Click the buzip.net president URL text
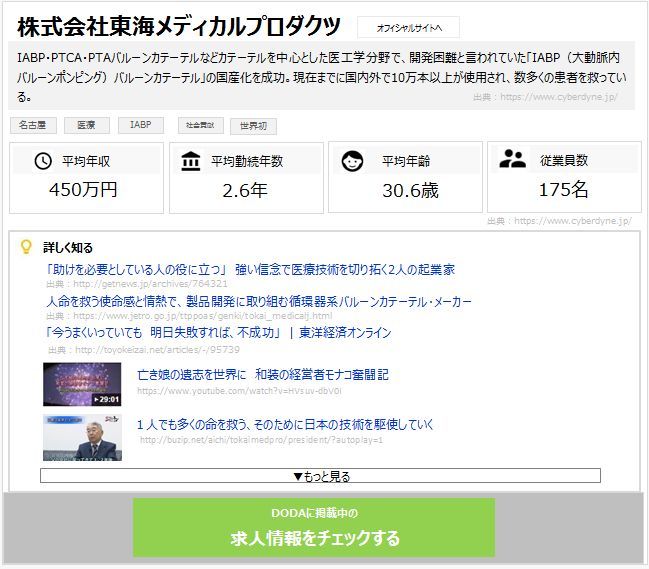 (x=262, y=440)
